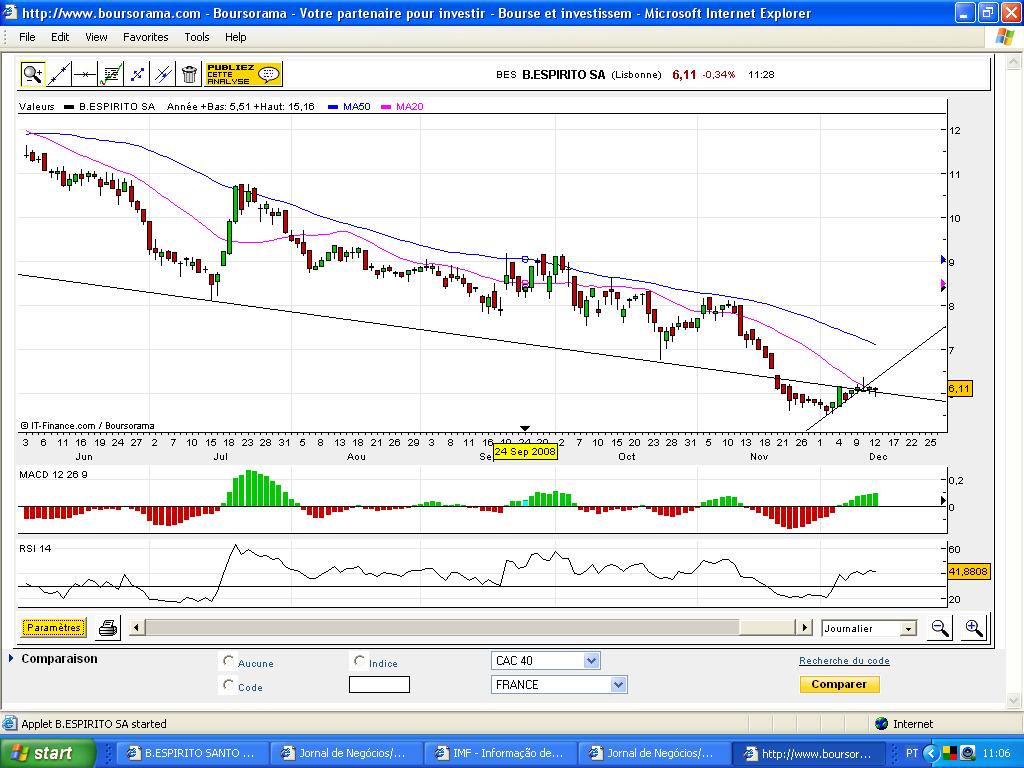
Task: Click the B.ESPIRITO SA stock title
Action: 564,74
